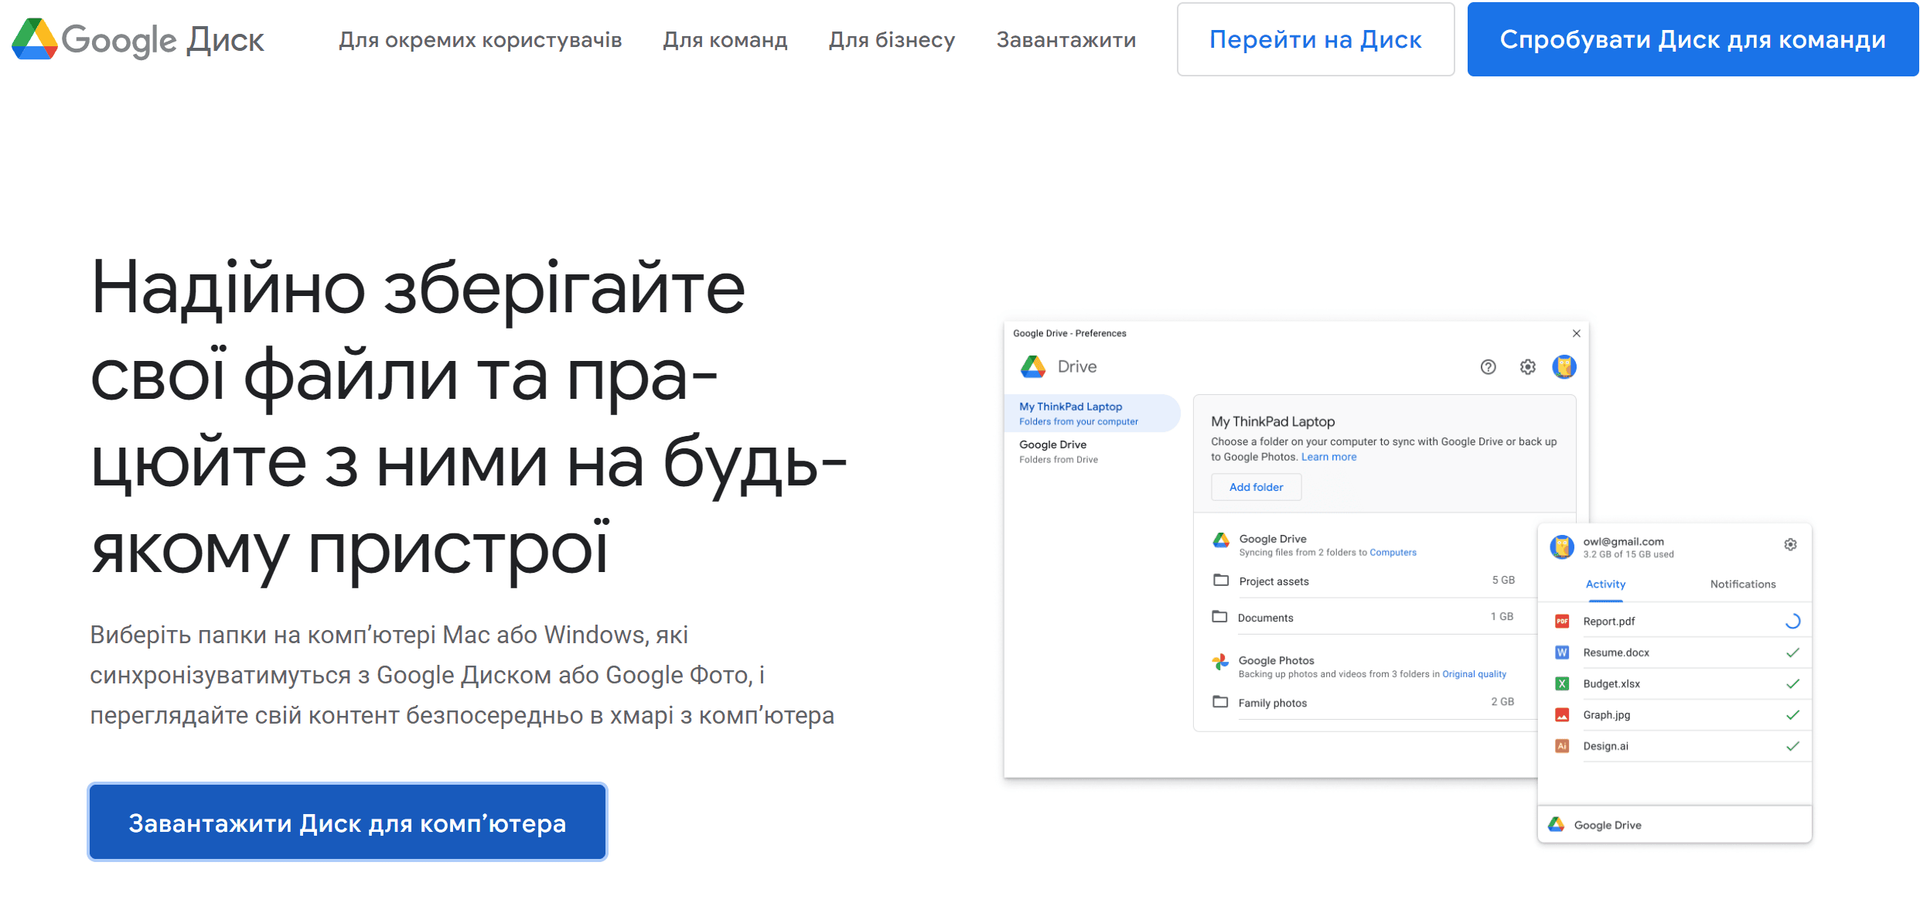Viewport: 1920px width, 916px height.
Task: Click the Google Drive footer icon in popup
Action: pos(1556,824)
